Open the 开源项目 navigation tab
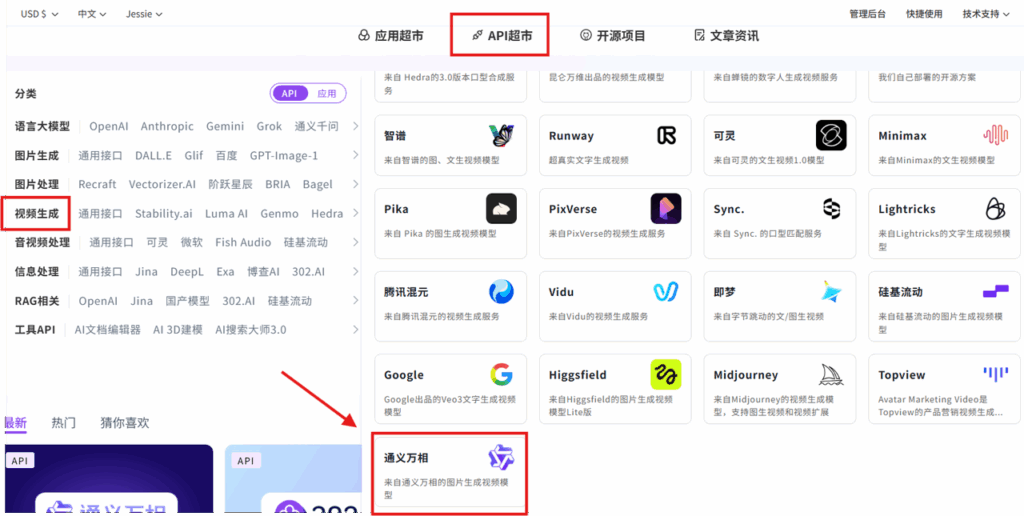This screenshot has height=516, width=1024. (613, 36)
